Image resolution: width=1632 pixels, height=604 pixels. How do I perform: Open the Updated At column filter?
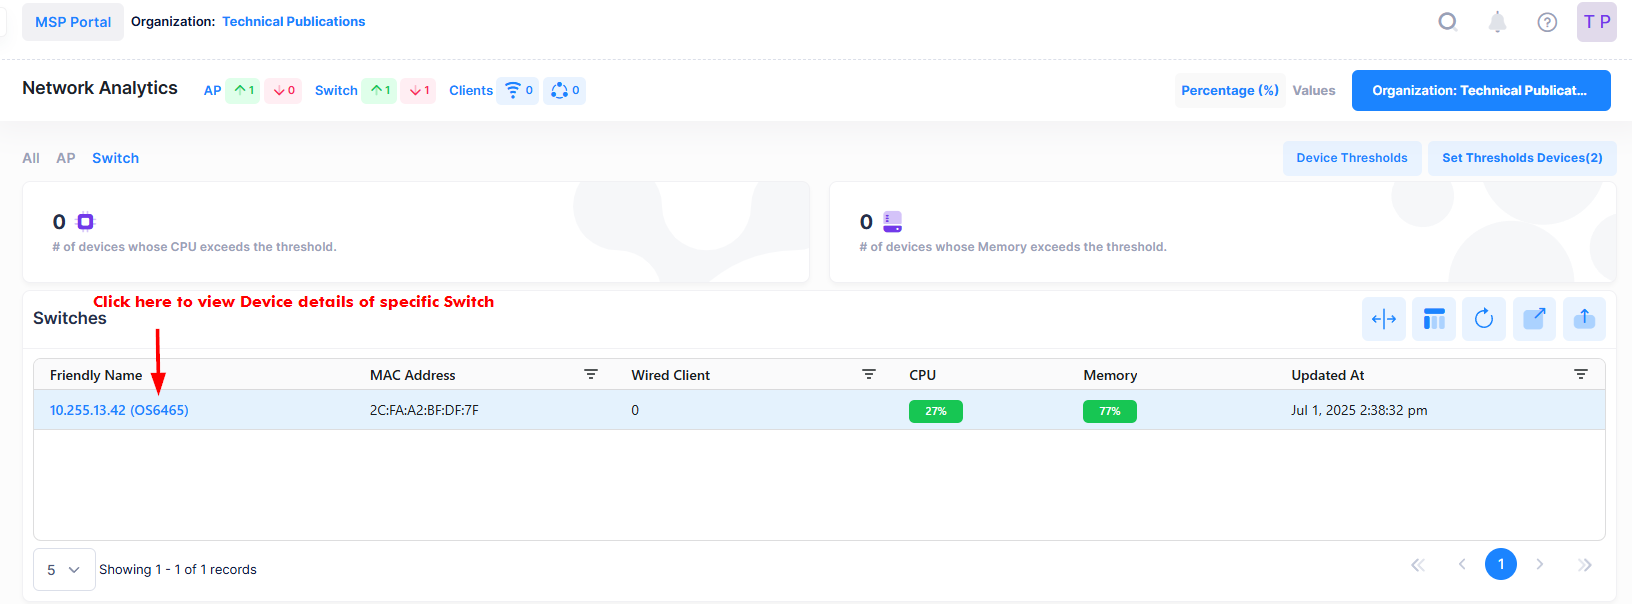1581,375
